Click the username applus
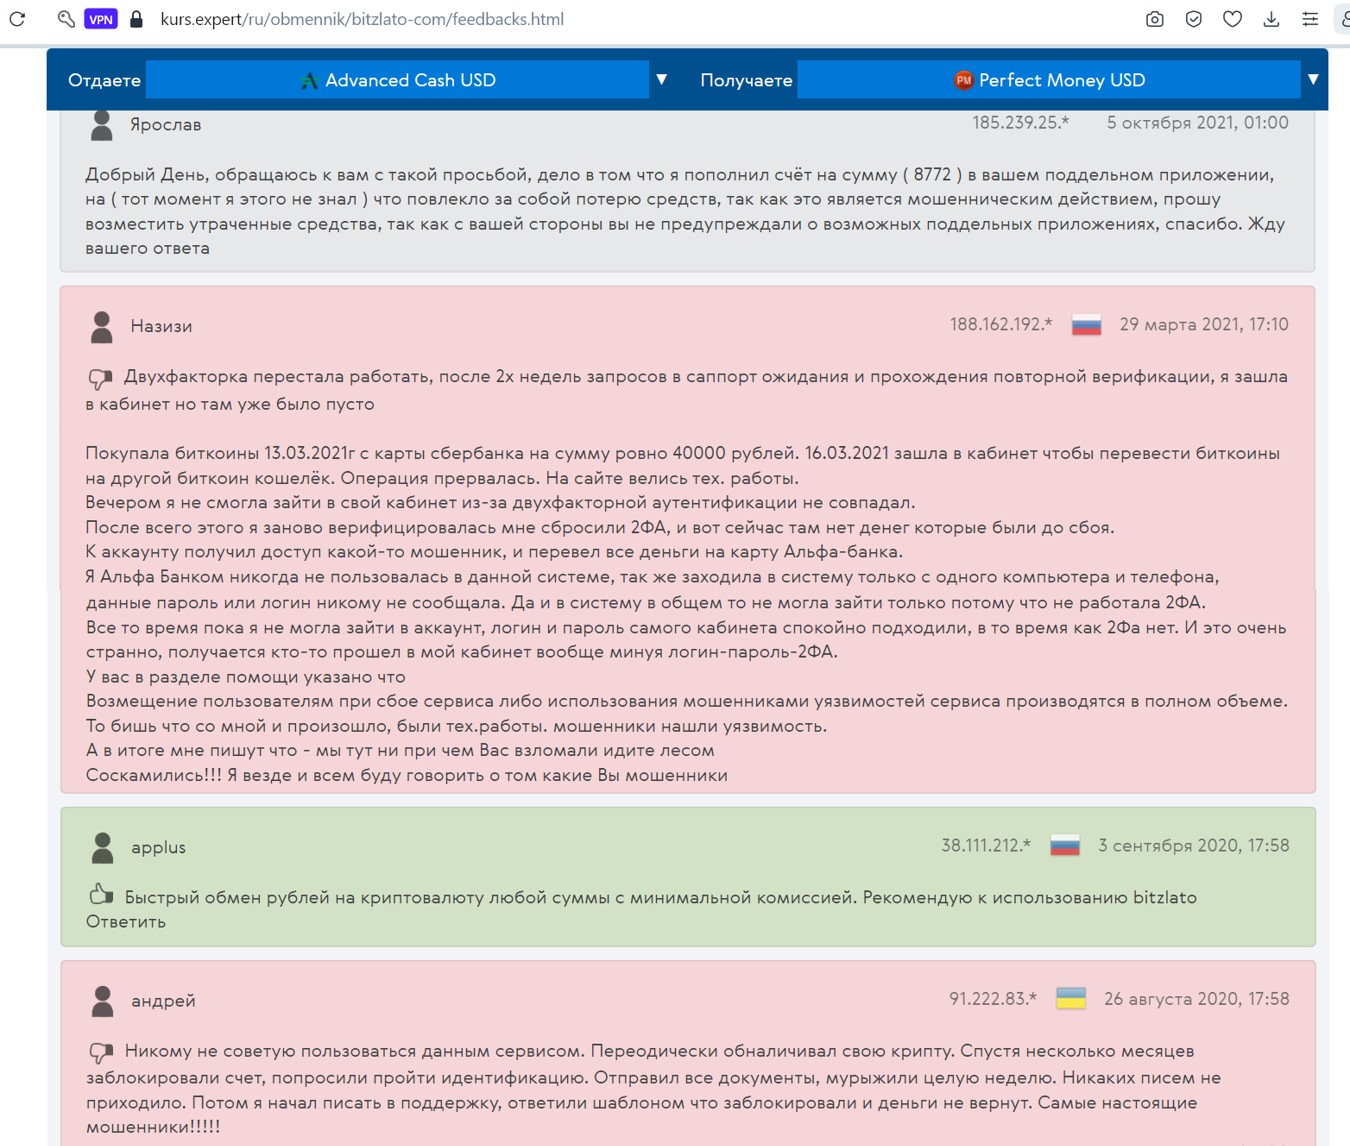Screen dimensions: 1350x1146 (x=158, y=848)
